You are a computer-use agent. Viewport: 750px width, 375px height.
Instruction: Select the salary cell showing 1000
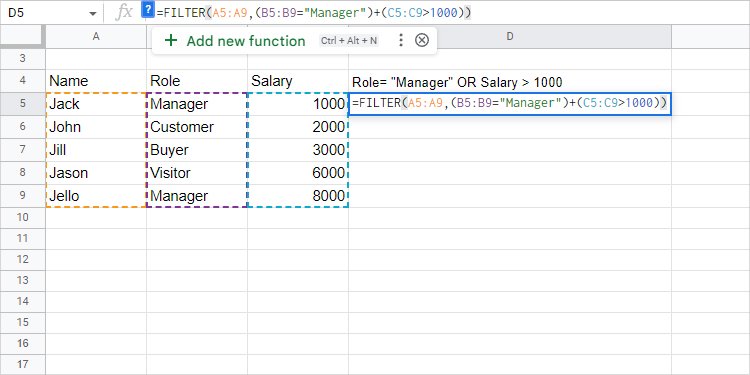click(298, 104)
